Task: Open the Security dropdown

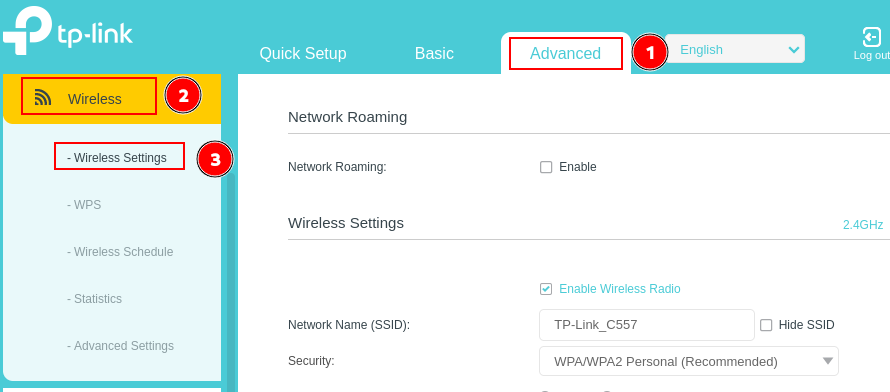Action: [689, 361]
